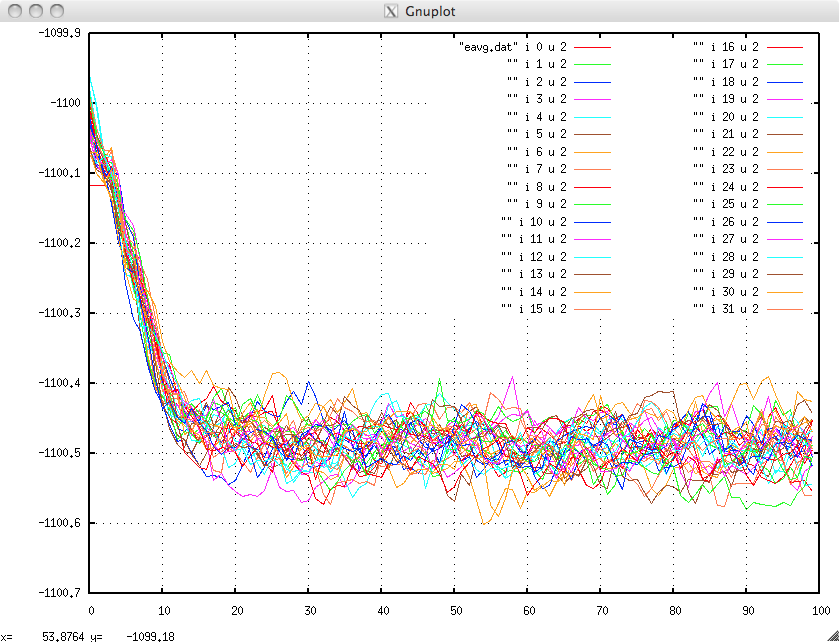
Task: Click the resize grip in bottom-right corner
Action: click(x=830, y=634)
